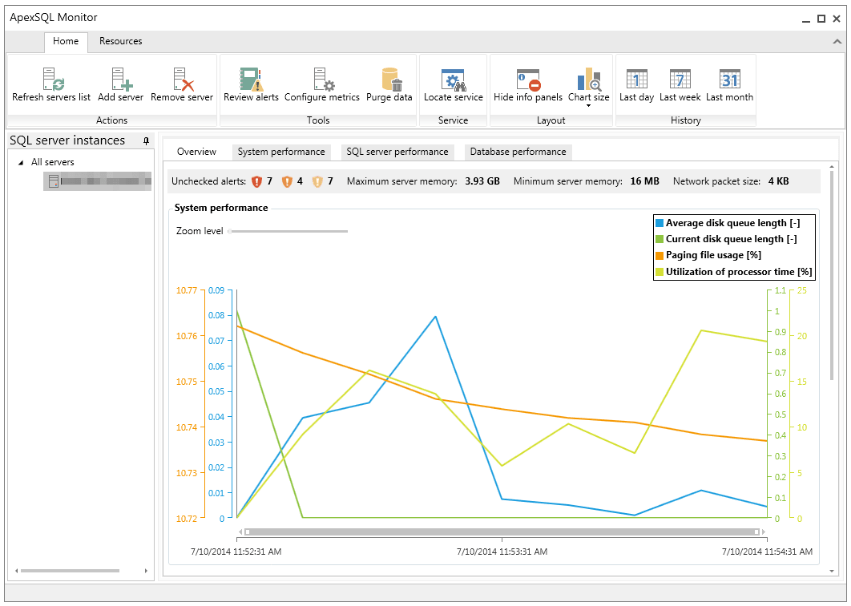
Task: Click the orange medium-severity alerts icon
Action: [287, 182]
